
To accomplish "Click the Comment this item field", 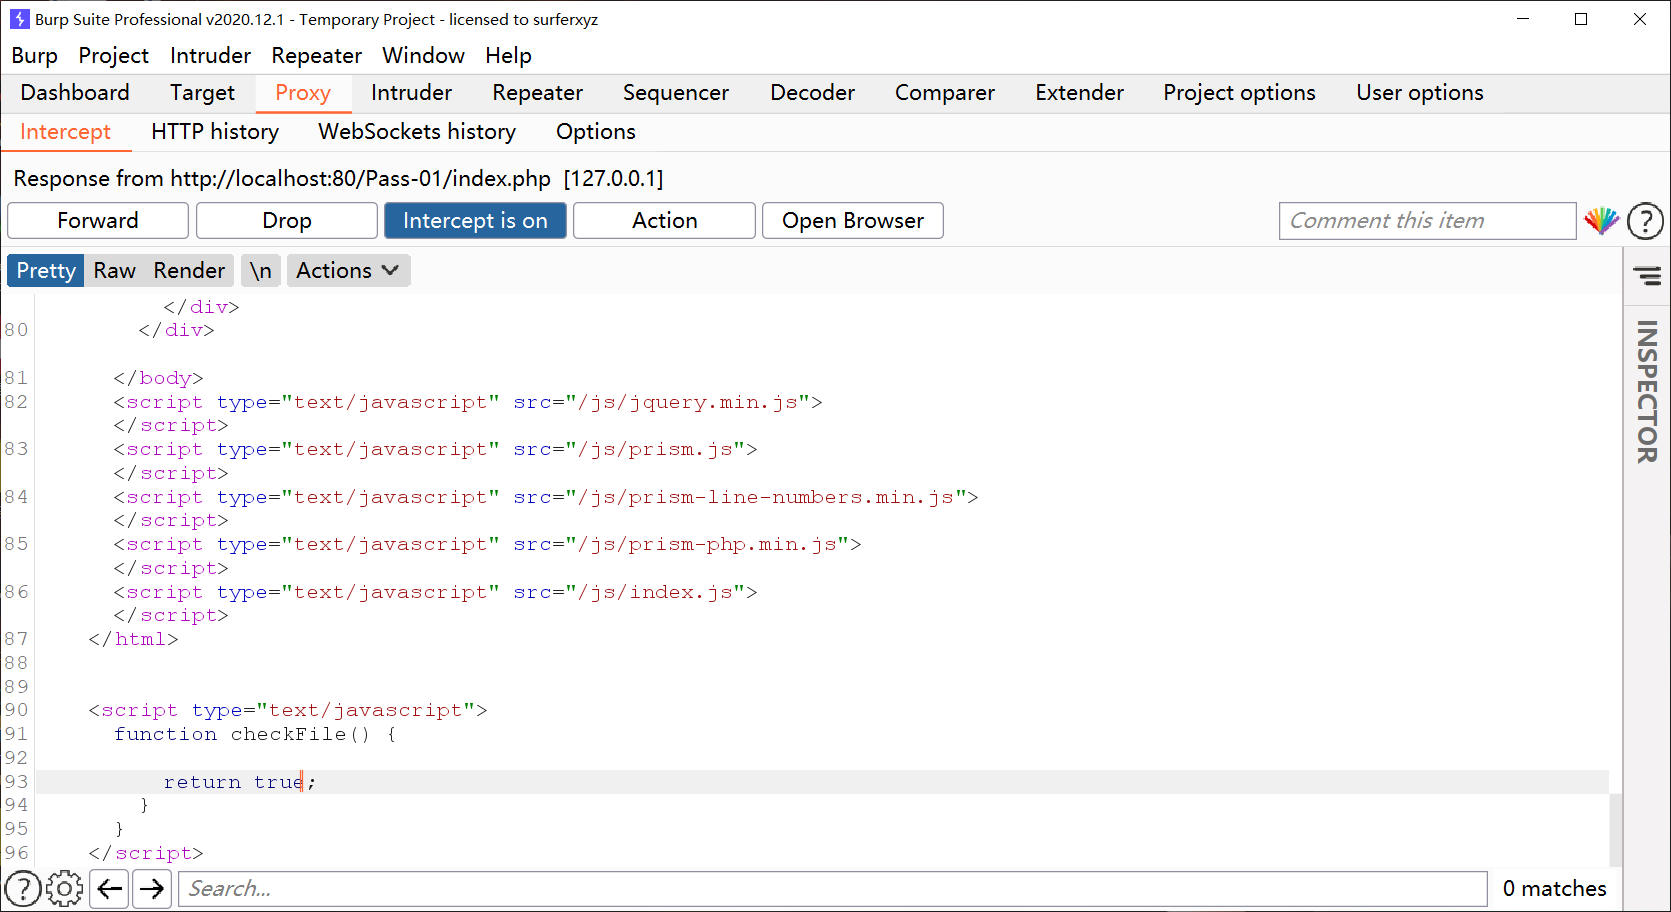I will pyautogui.click(x=1427, y=221).
